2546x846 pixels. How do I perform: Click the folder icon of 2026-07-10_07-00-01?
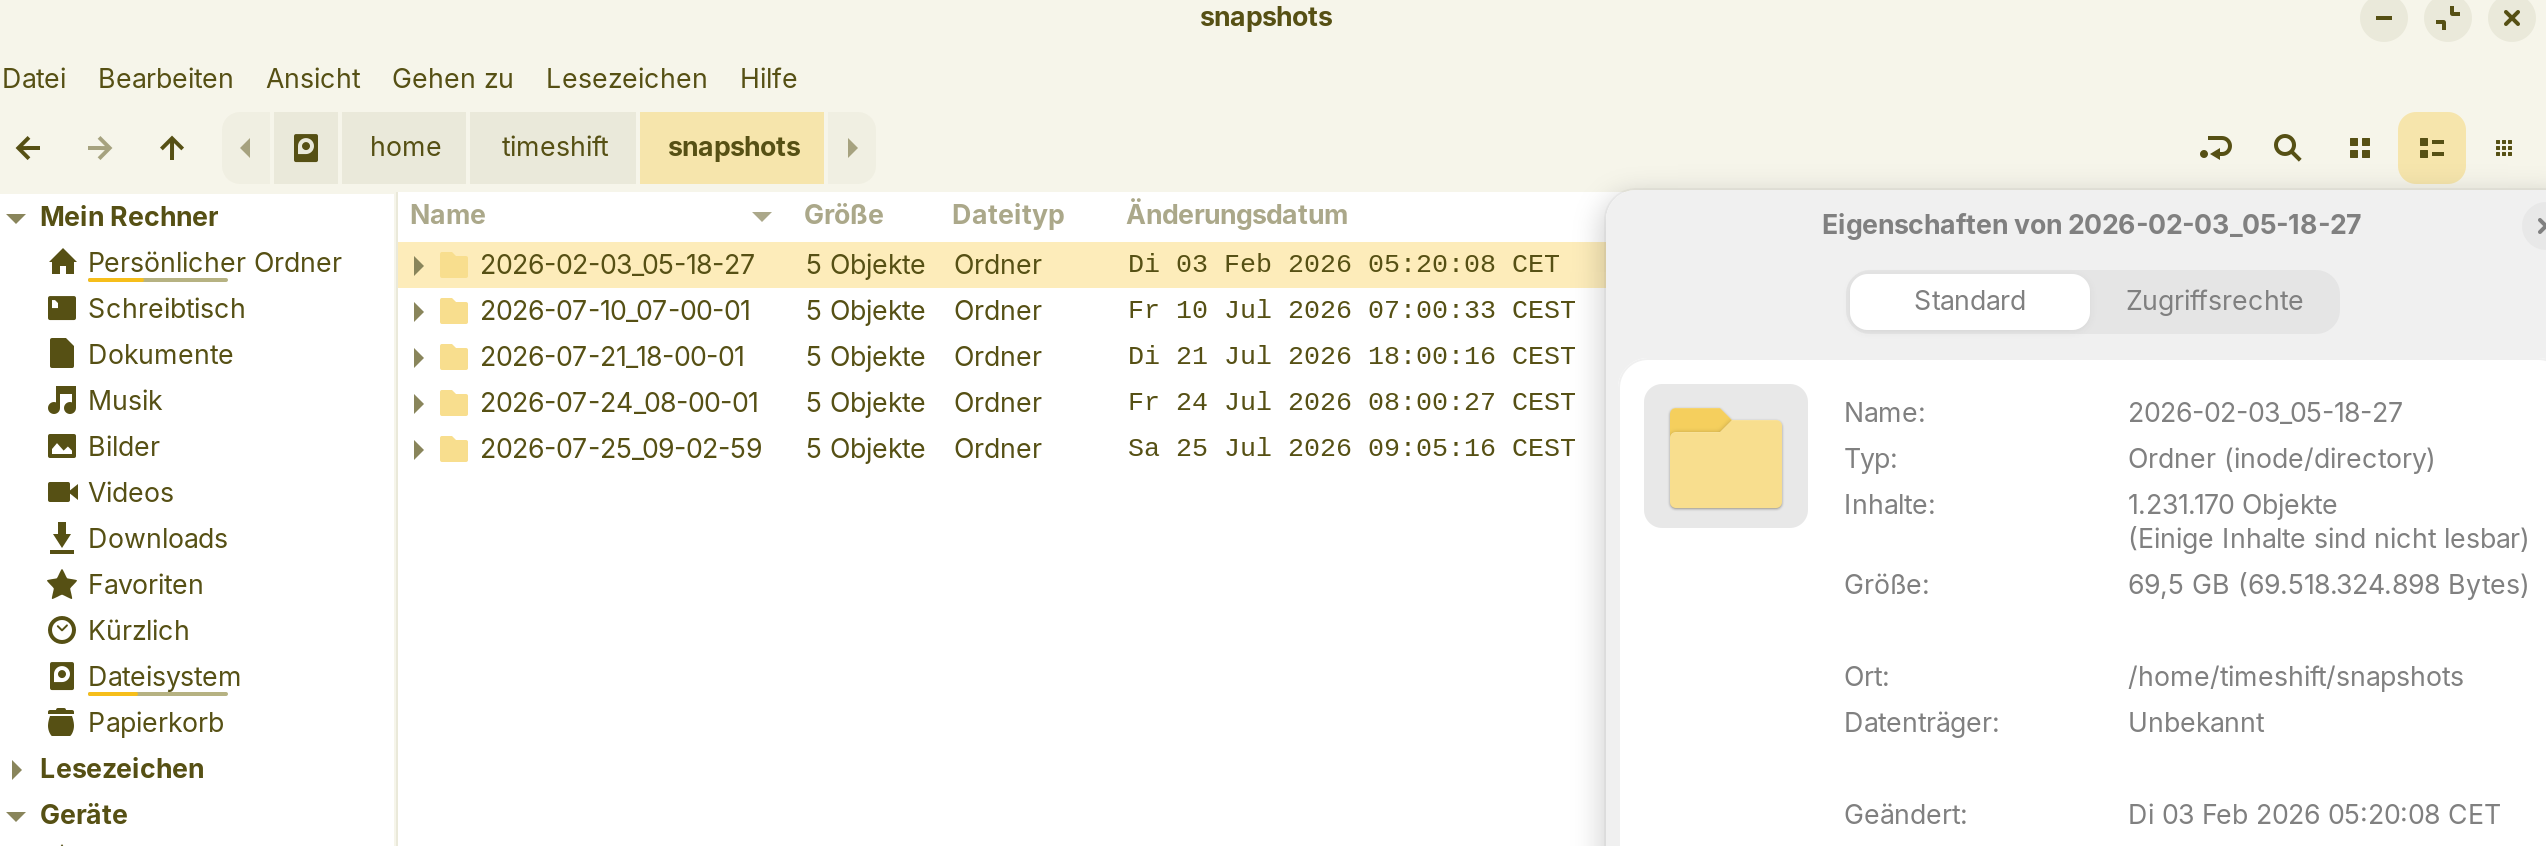(454, 311)
